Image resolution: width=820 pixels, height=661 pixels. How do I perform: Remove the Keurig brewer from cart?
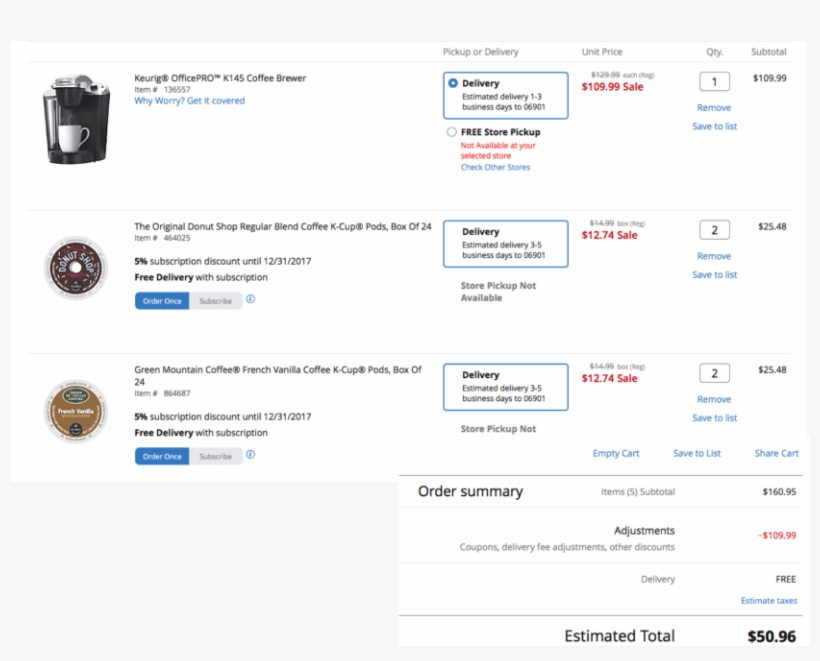pyautogui.click(x=714, y=107)
